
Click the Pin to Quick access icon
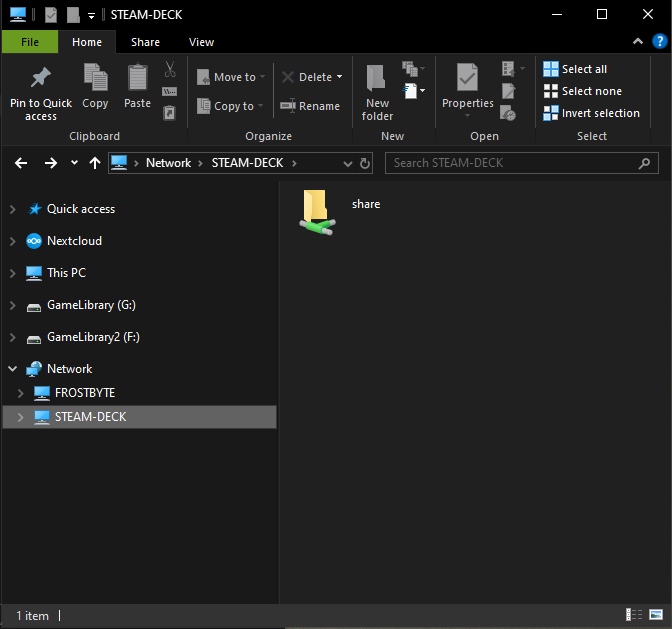click(x=40, y=80)
